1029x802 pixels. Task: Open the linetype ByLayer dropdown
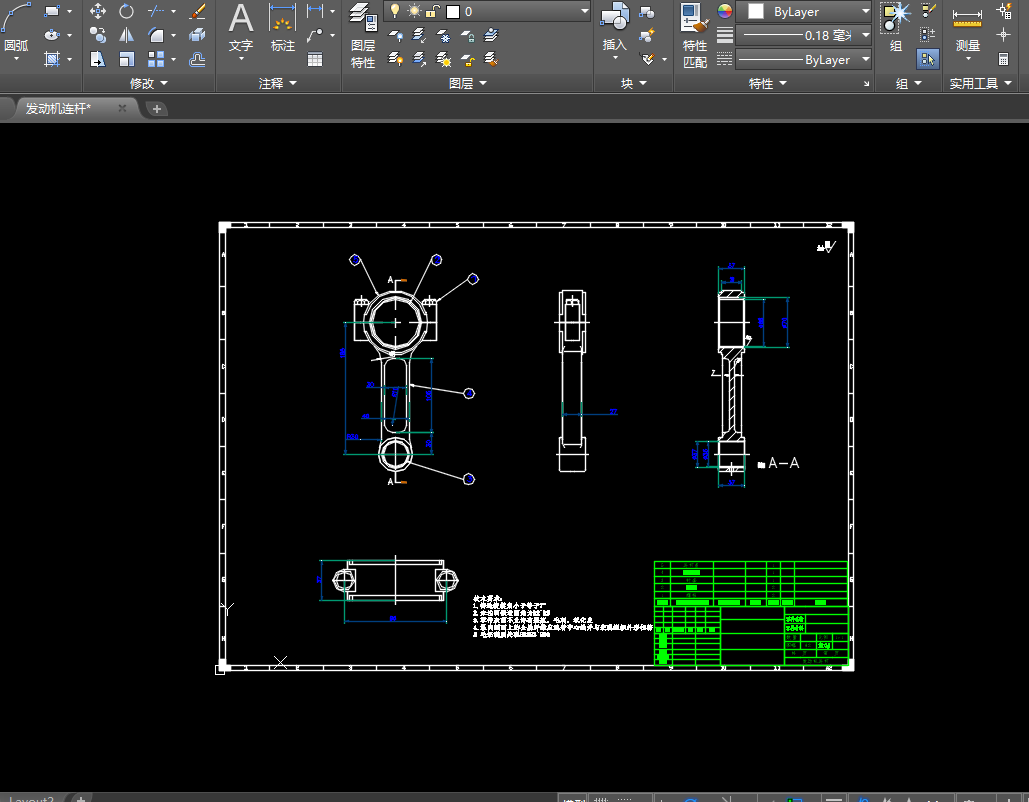tap(866, 60)
